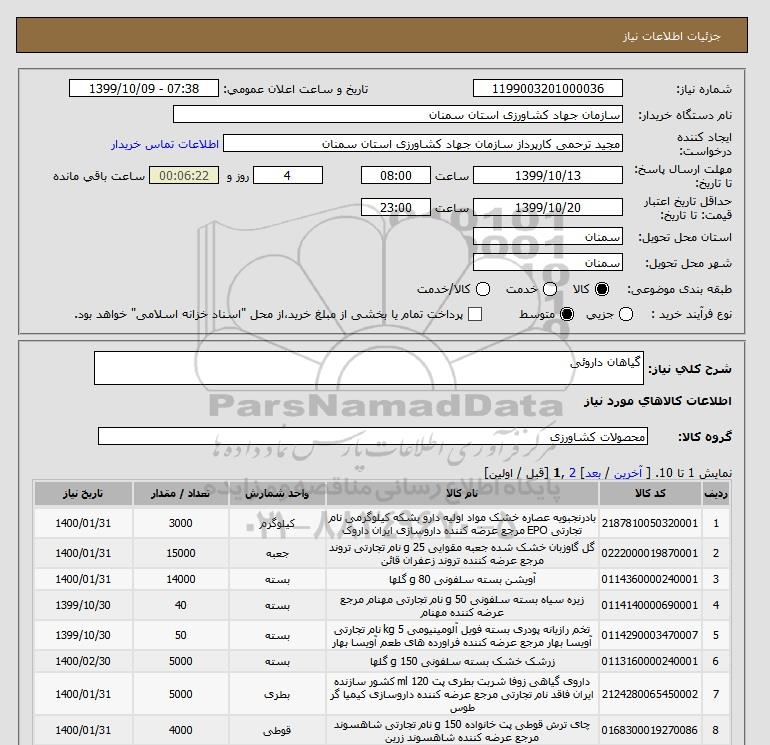Click the unit جعبه in row 2
The height and width of the screenshot is (745, 770).
[x=277, y=553]
